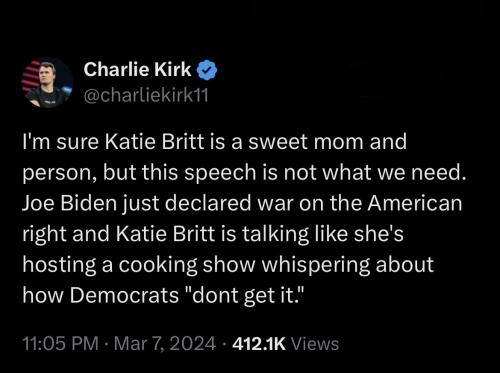This screenshot has height=373, width=500.
Task: Click the word "whispering"
Action: click(x=315, y=266)
